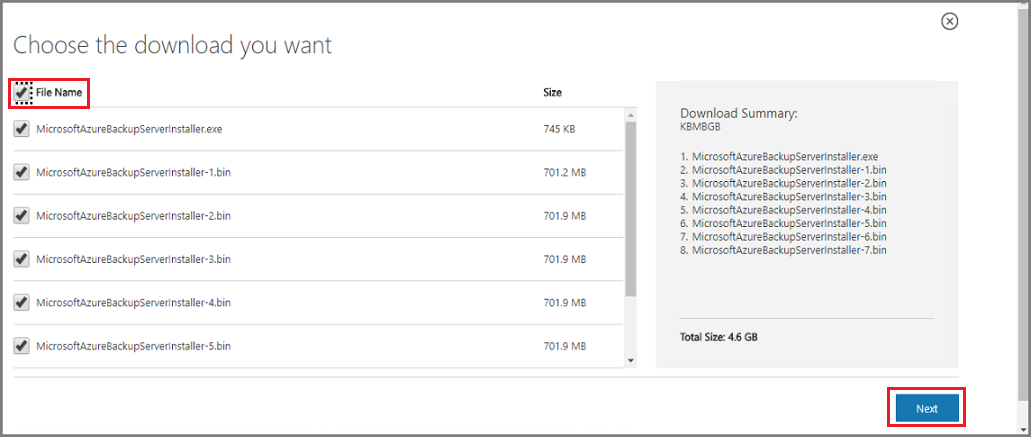Click the KBMBGB text under Download Summary
The width and height of the screenshot is (1031, 437).
tap(700, 127)
